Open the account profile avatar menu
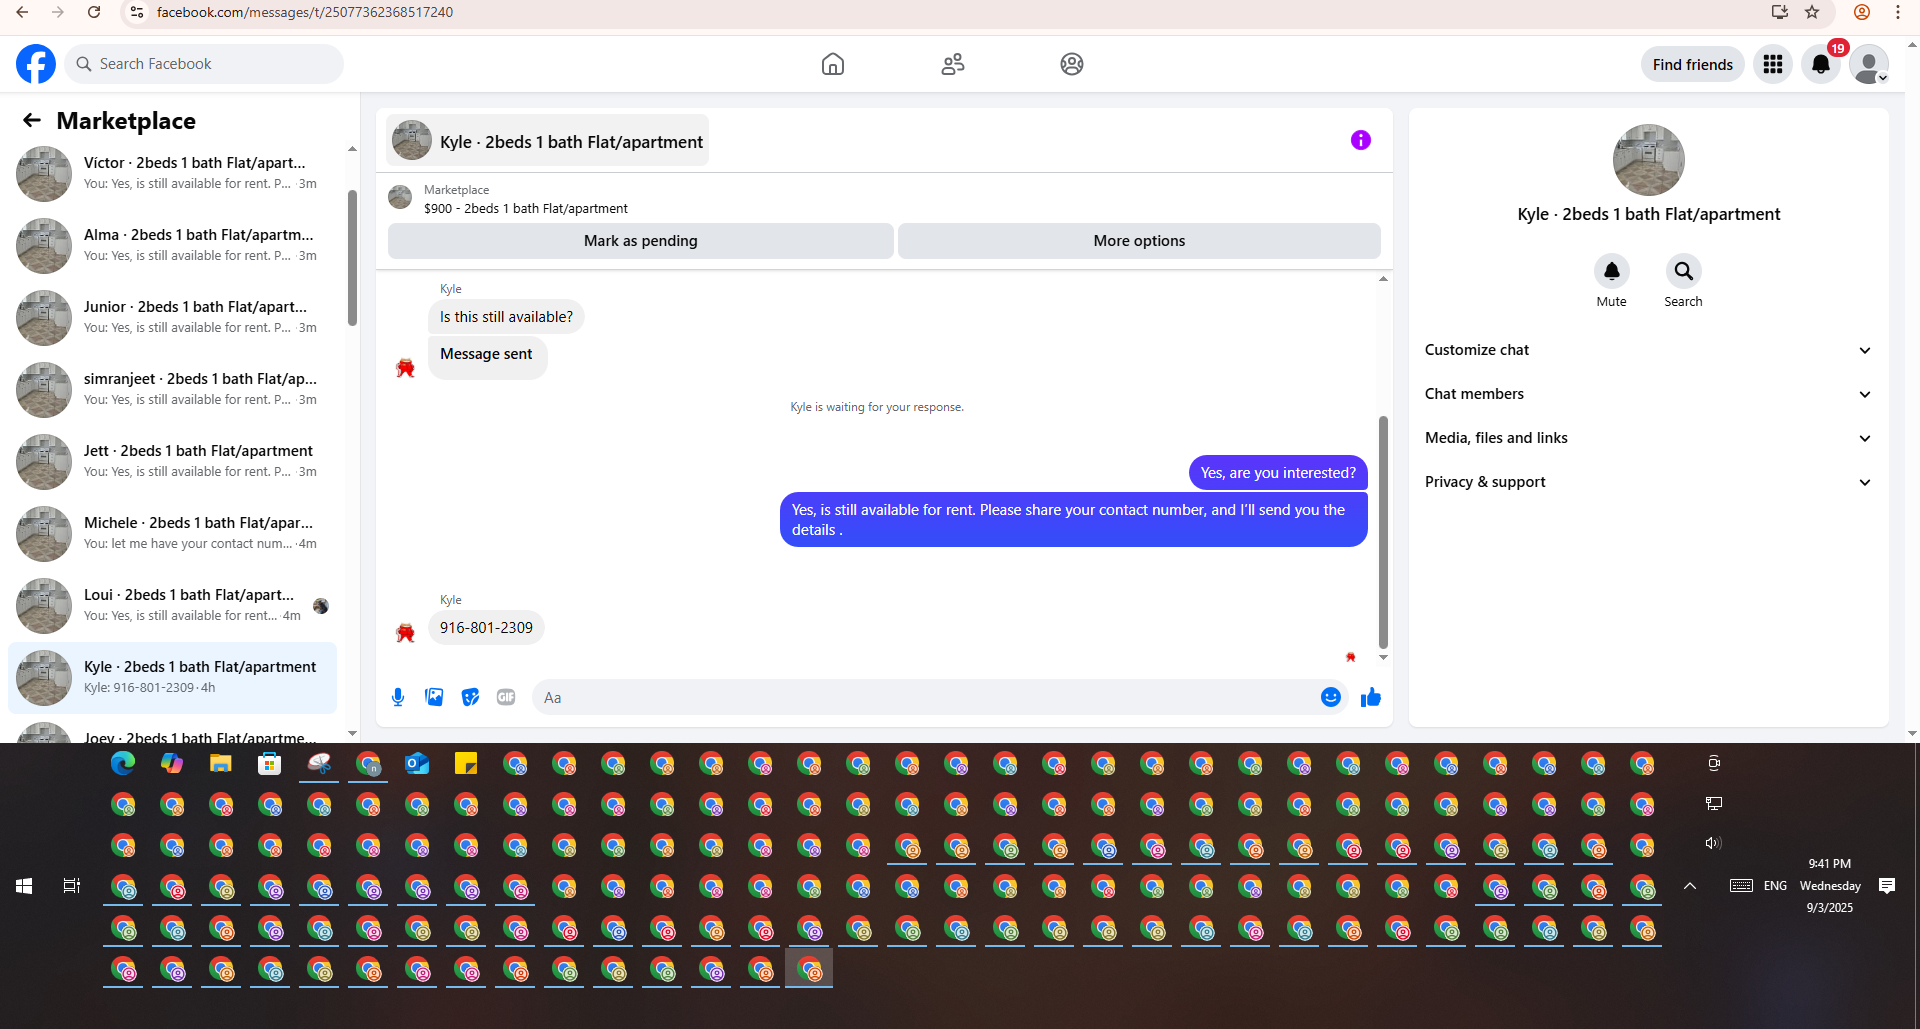The image size is (1920, 1029). point(1869,64)
